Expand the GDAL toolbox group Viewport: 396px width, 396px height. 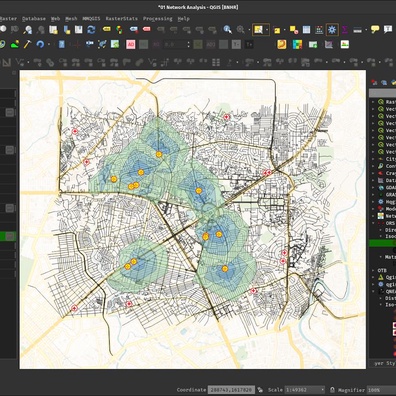pos(373,188)
